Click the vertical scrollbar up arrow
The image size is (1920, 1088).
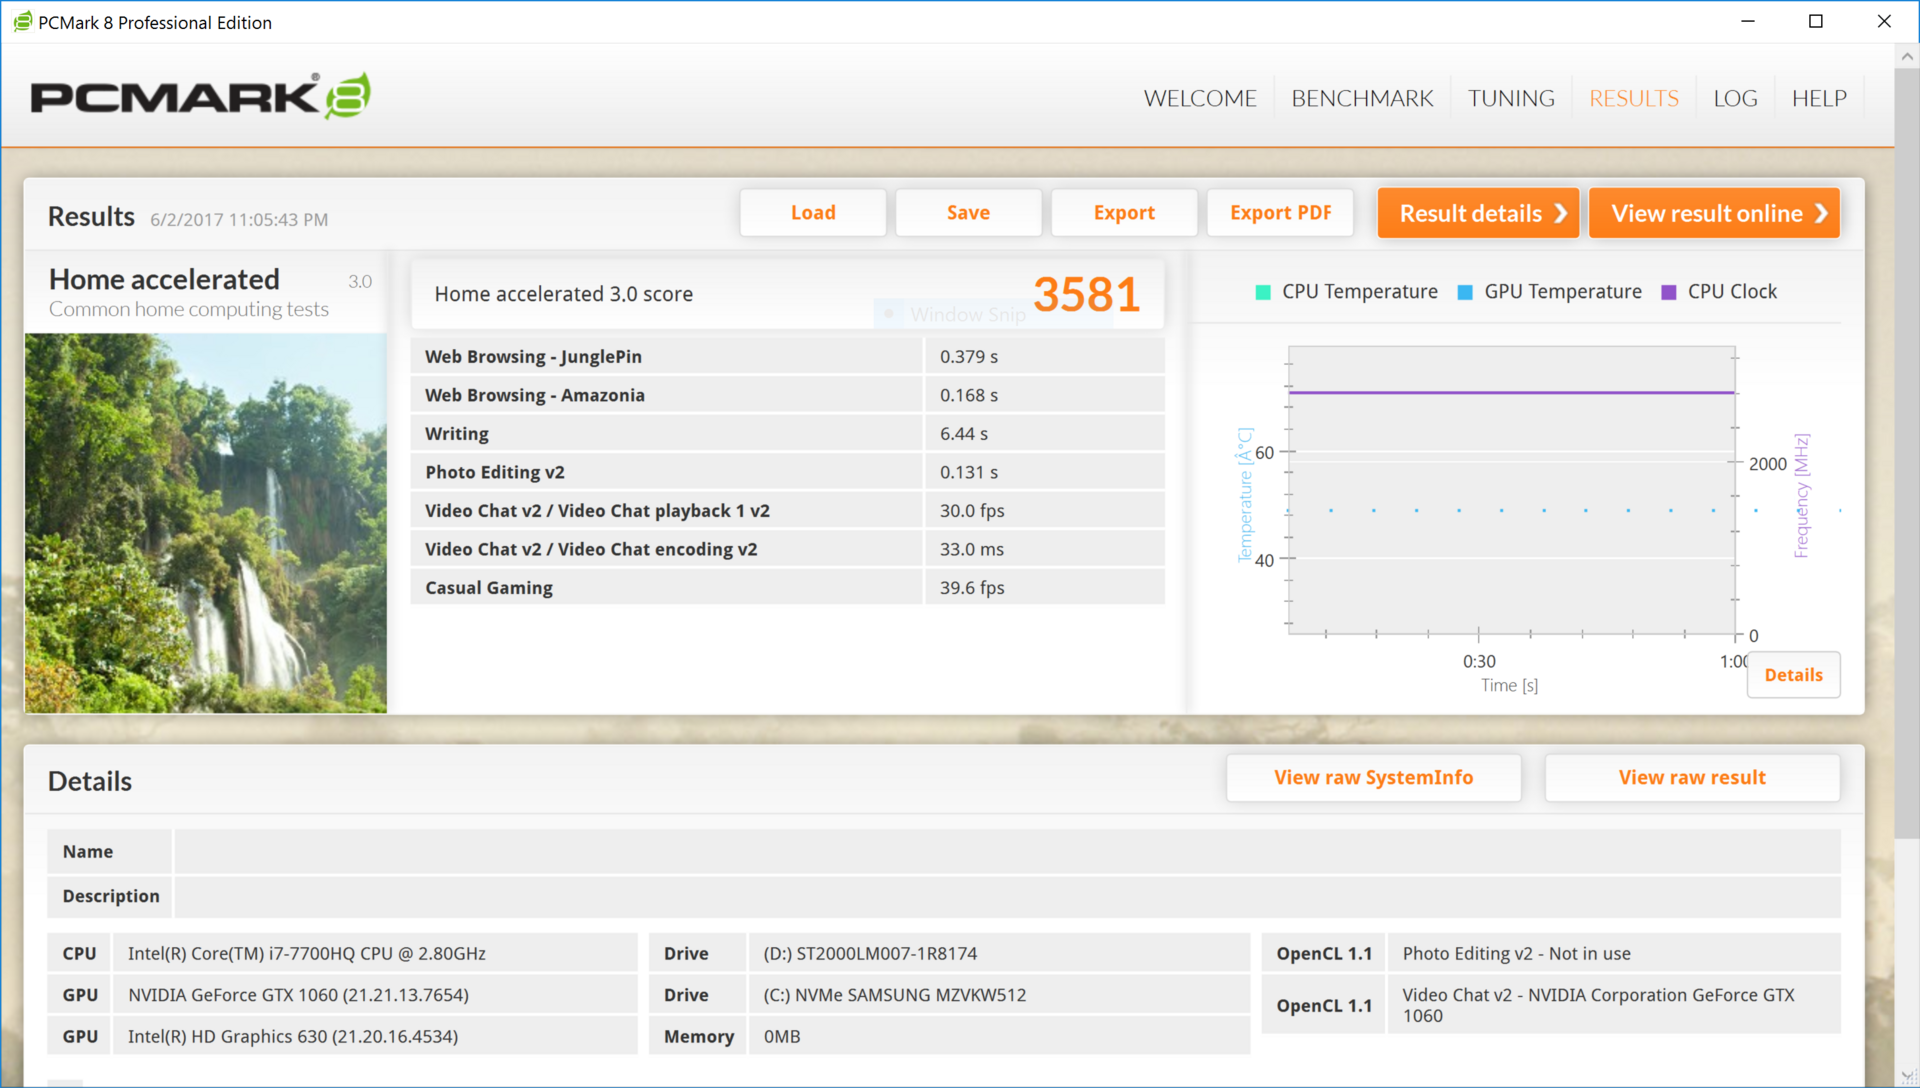tap(1907, 56)
